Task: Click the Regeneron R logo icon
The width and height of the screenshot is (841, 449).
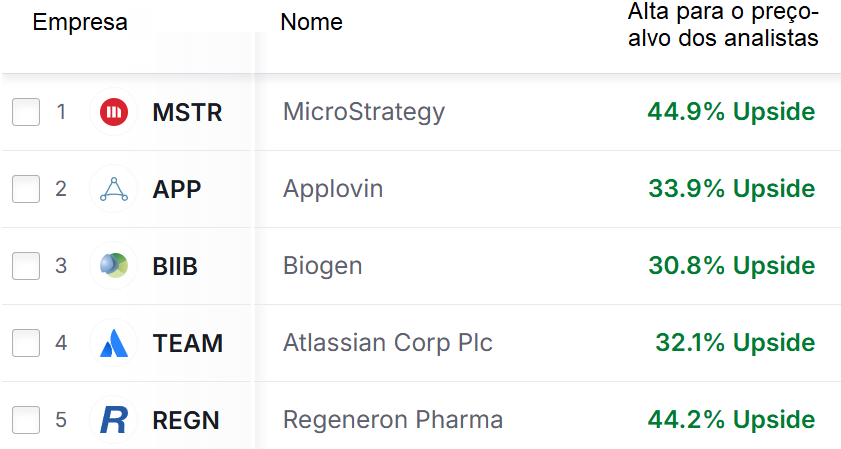Action: 114,419
